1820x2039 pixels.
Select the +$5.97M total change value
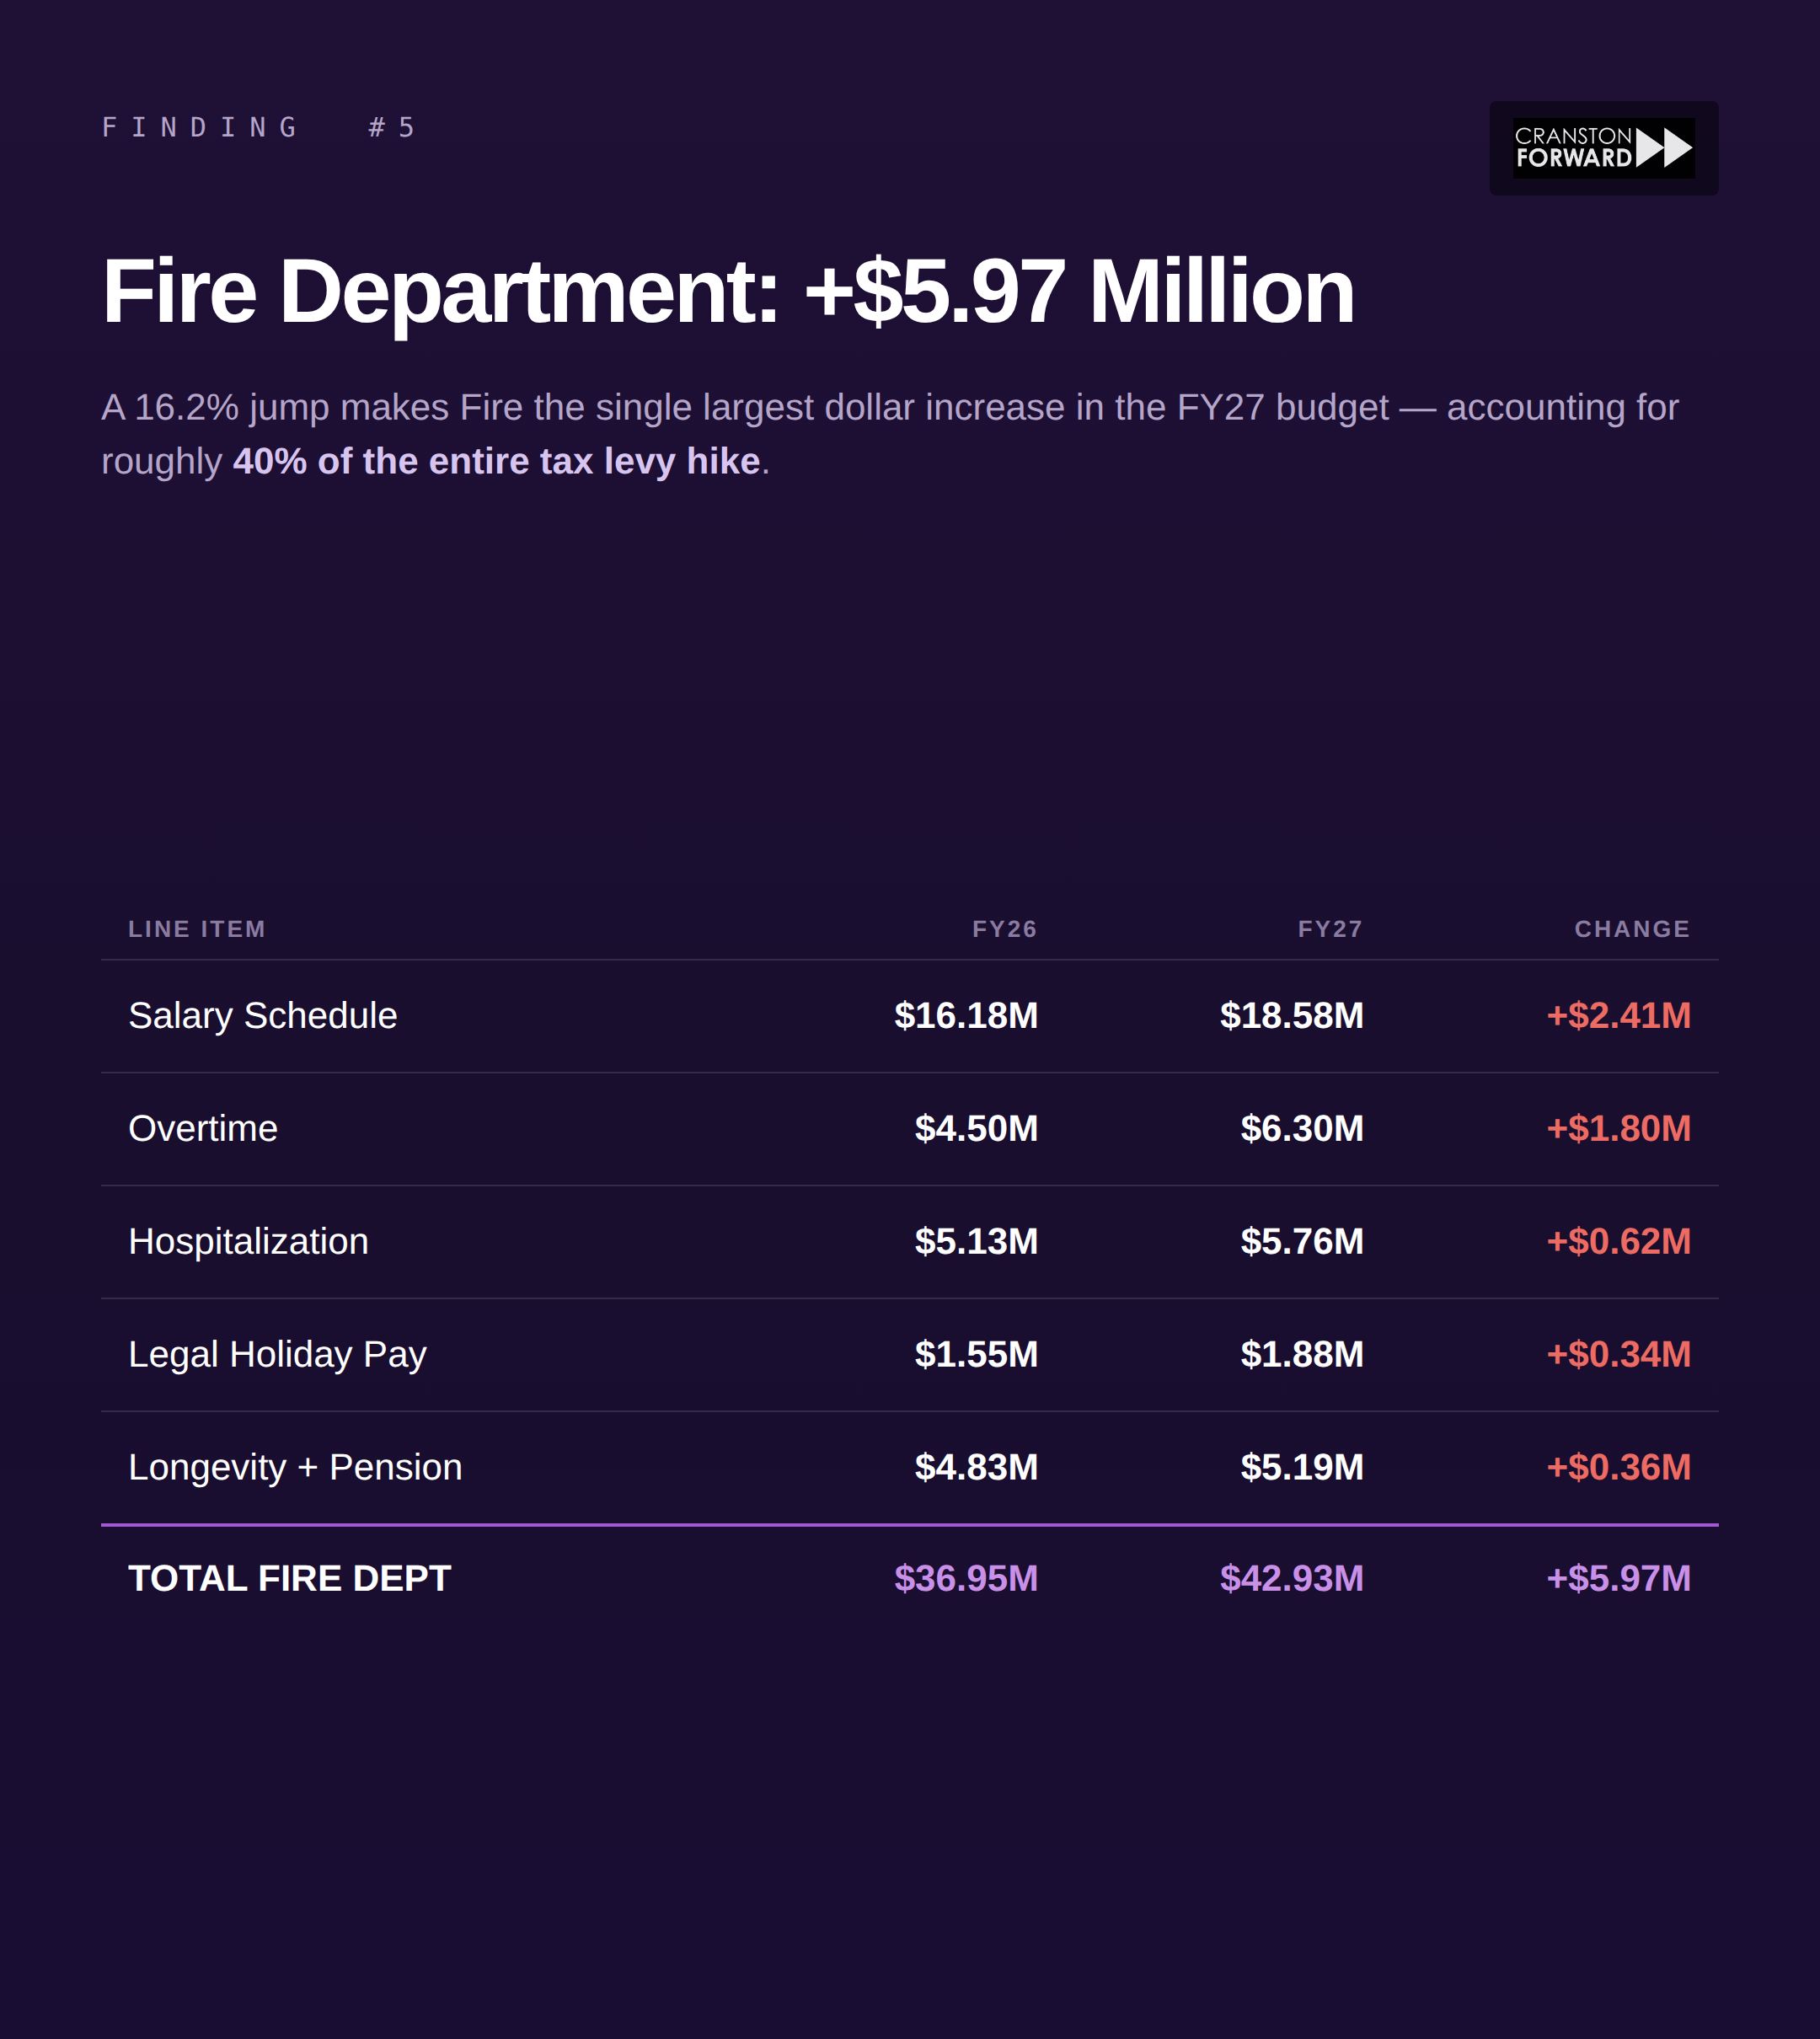1617,1578
